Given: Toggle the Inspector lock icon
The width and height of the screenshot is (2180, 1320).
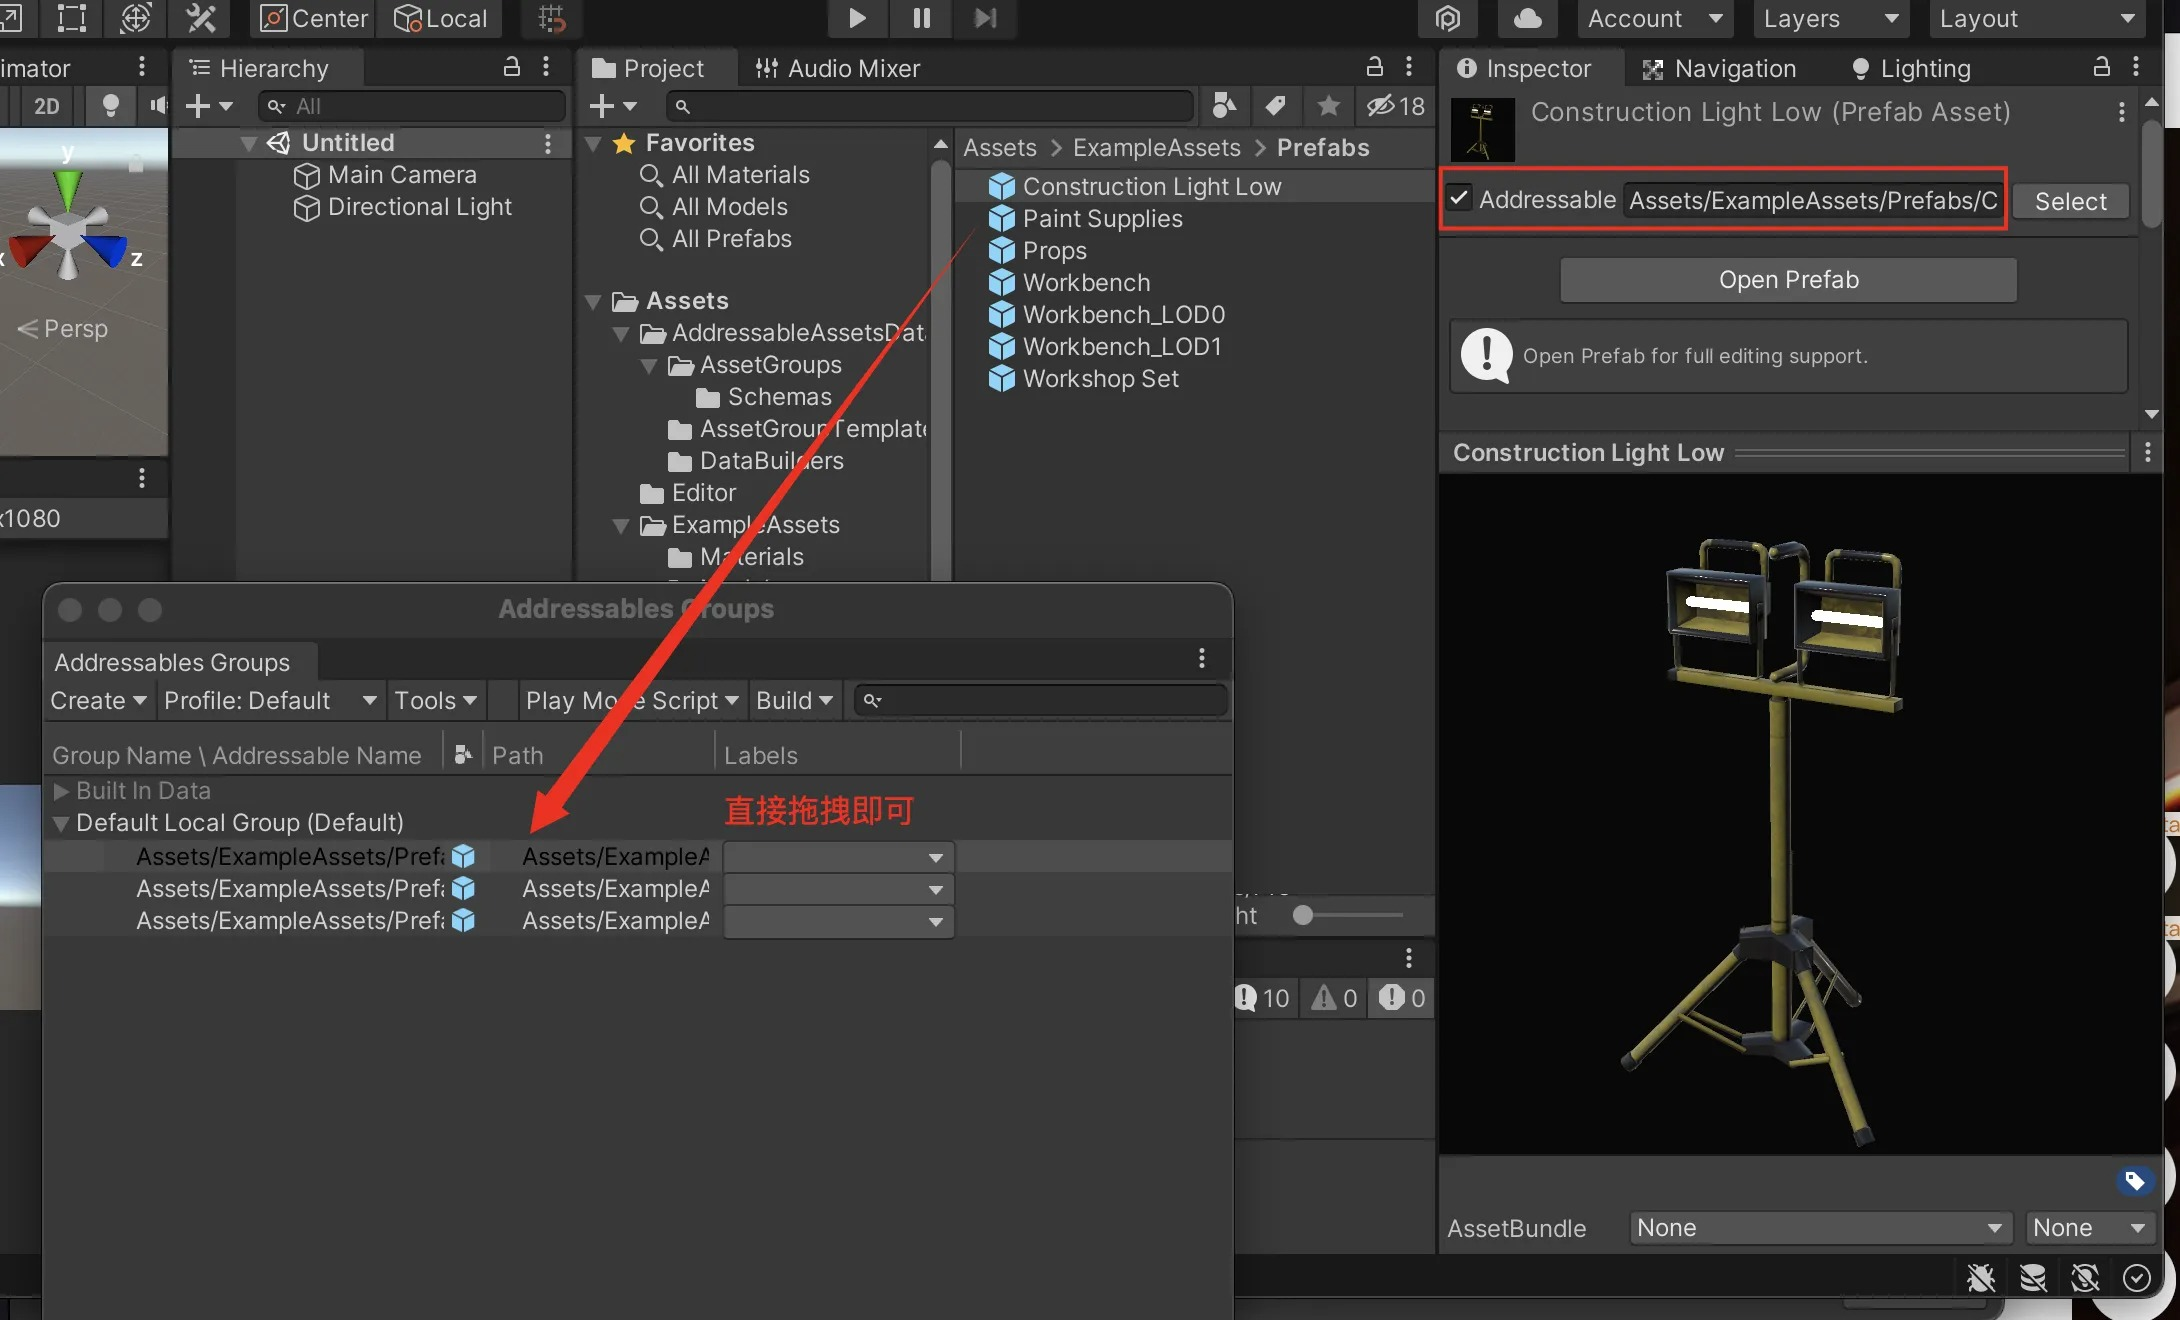Looking at the screenshot, I should (x=2101, y=67).
